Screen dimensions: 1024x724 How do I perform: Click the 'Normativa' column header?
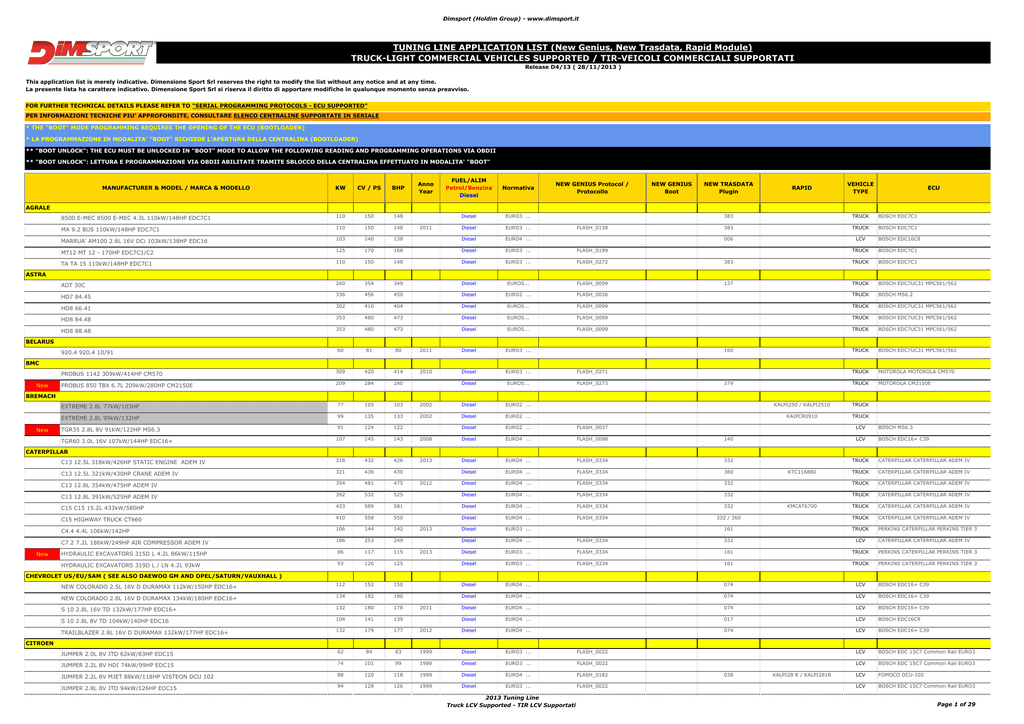[x=518, y=188]
